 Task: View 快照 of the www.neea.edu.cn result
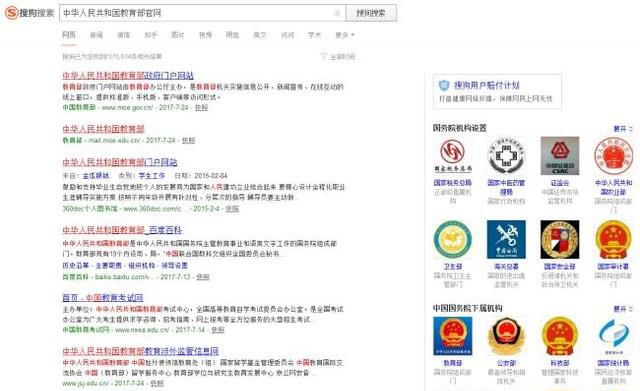pos(218,330)
